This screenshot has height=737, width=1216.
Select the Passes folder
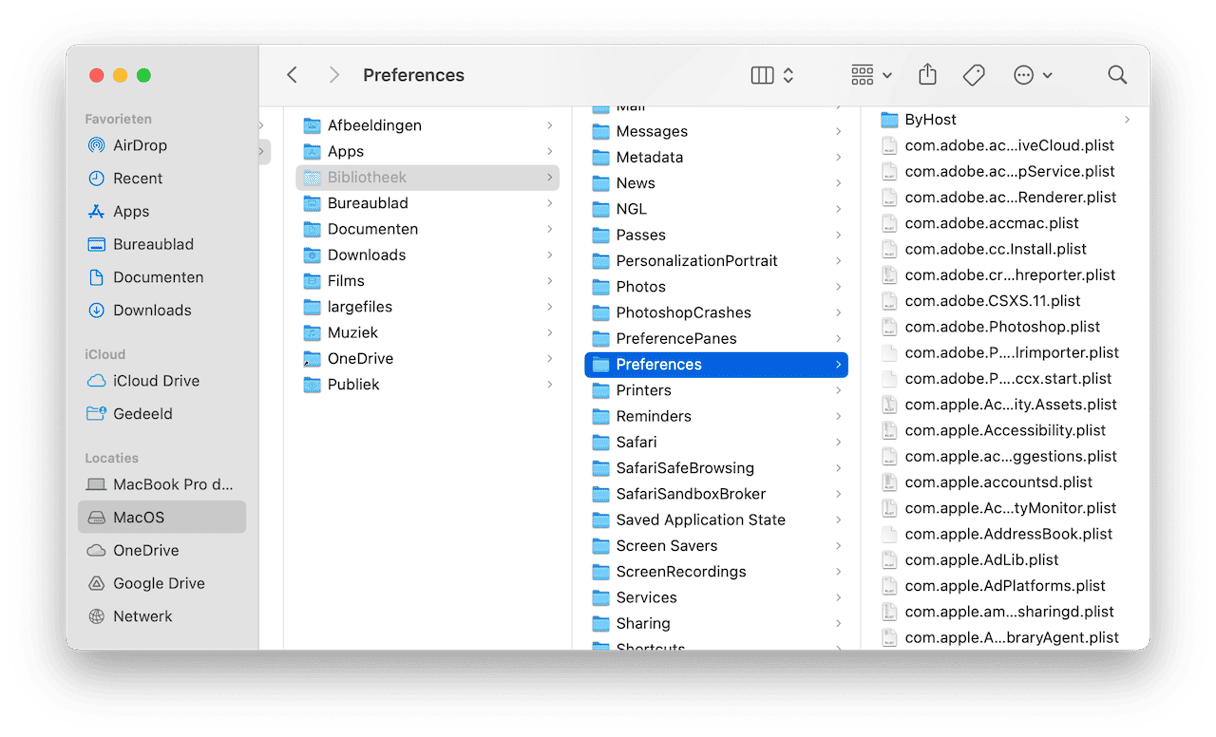pyautogui.click(x=716, y=235)
